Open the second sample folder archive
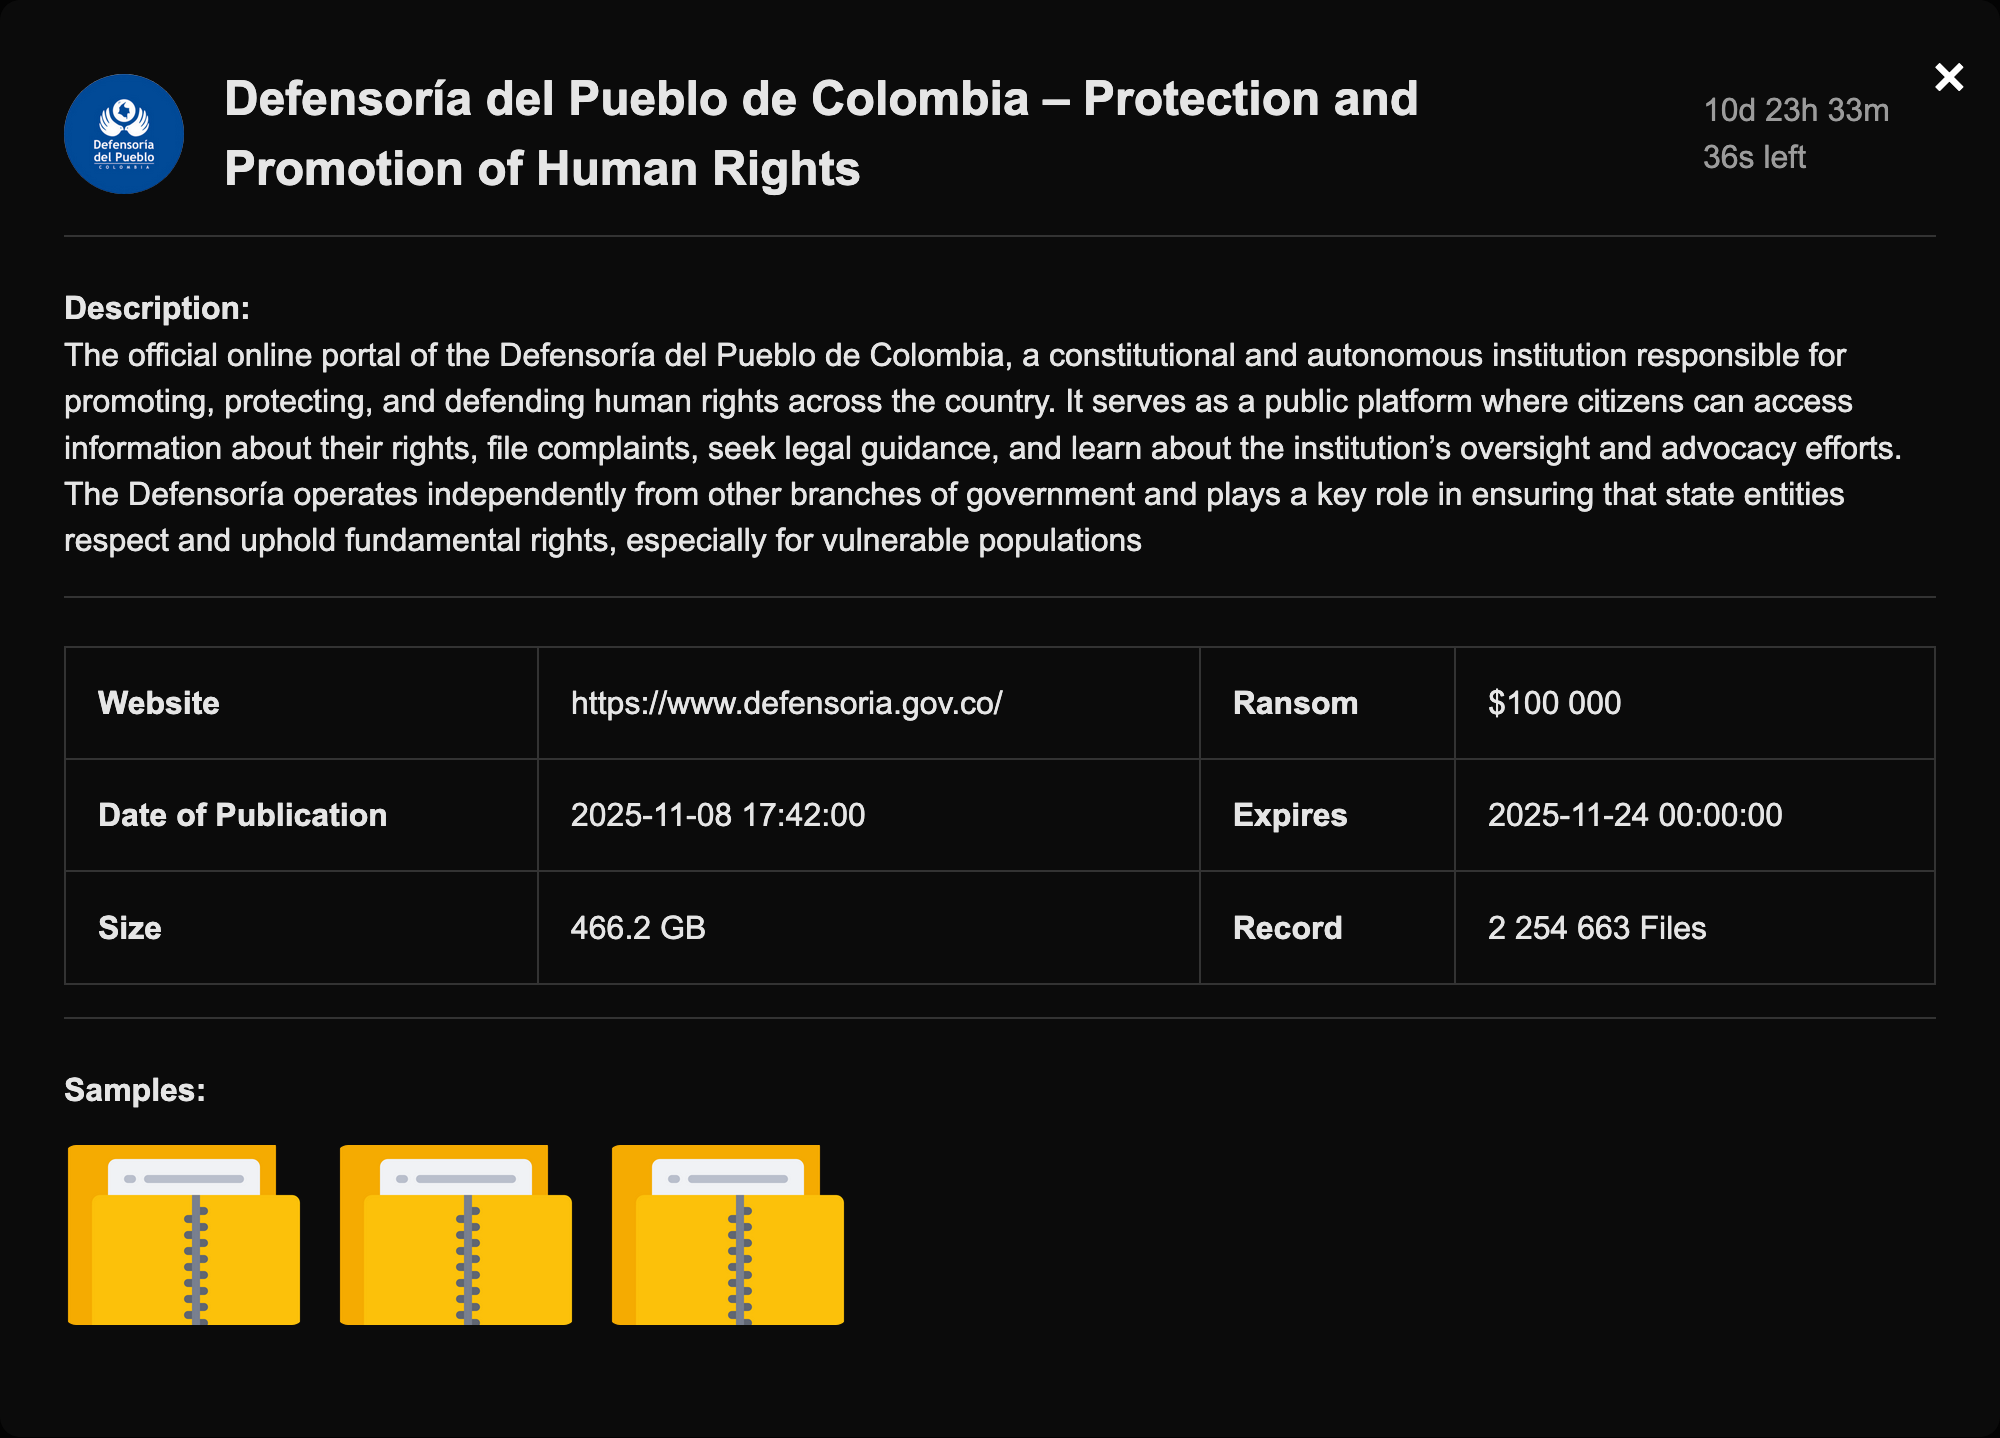The image size is (2000, 1438). [456, 1235]
